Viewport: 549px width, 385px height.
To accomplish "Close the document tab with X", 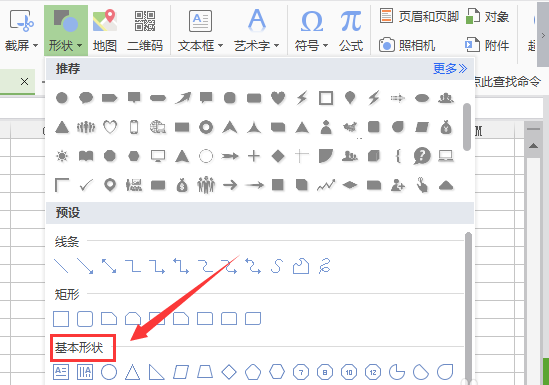I will coord(24,82).
